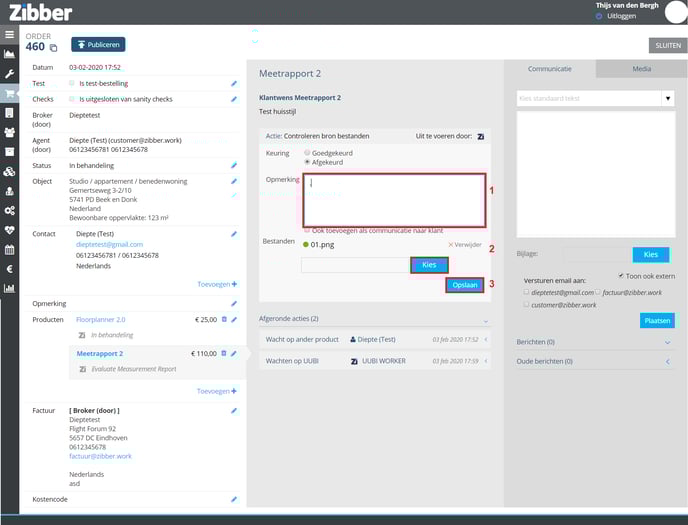
Task: Click the shopping cart orders icon
Action: tap(9, 95)
